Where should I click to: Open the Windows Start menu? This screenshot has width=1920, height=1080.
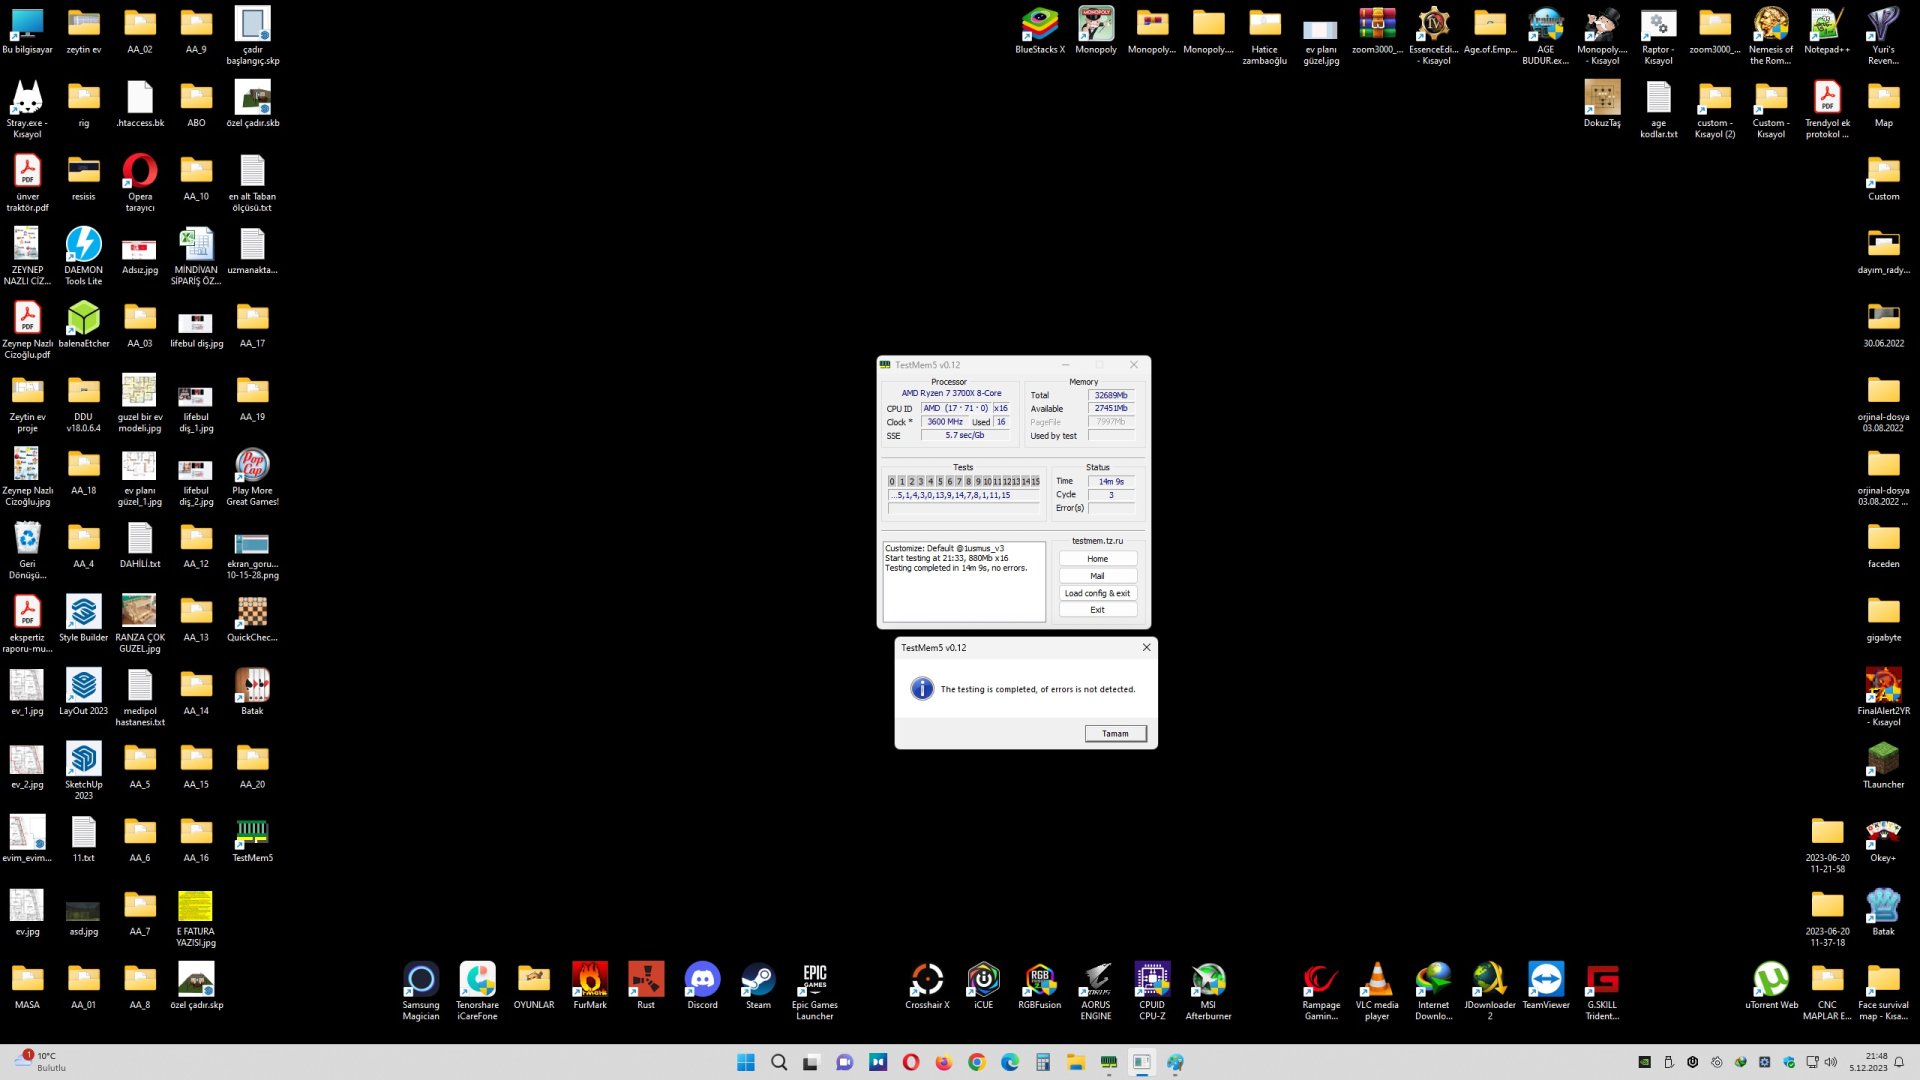click(746, 1062)
